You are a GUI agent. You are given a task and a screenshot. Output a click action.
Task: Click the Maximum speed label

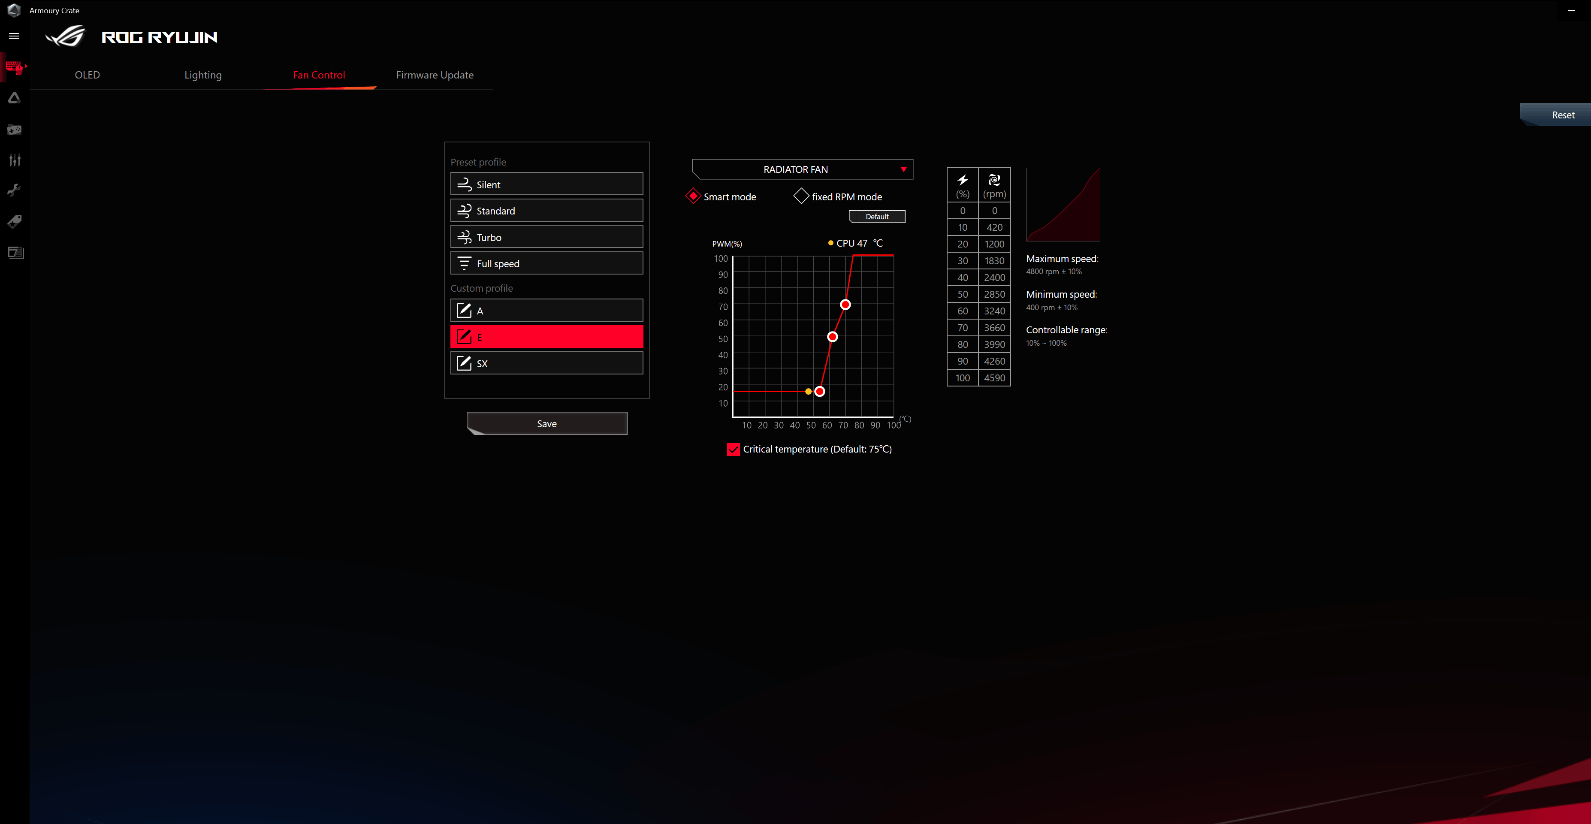coord(1062,258)
